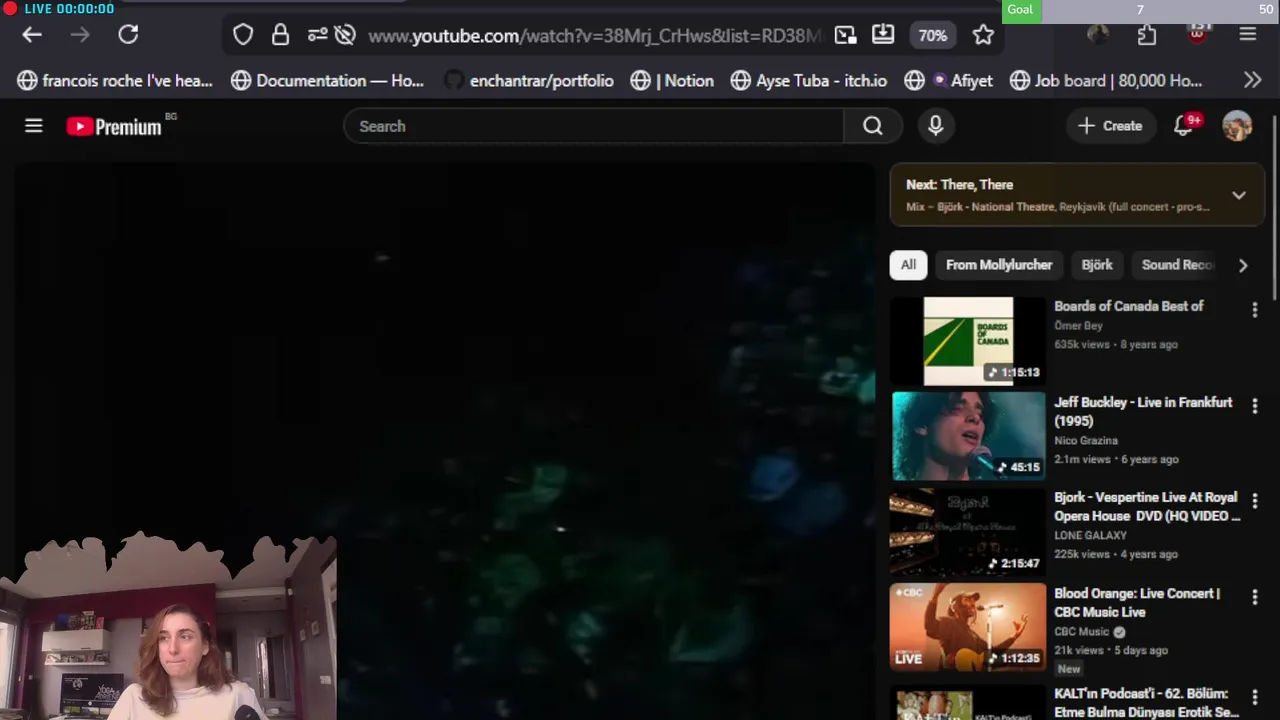Screen dimensions: 1280x720
Task: Focus the YouTube URL address bar
Action: 594,36
